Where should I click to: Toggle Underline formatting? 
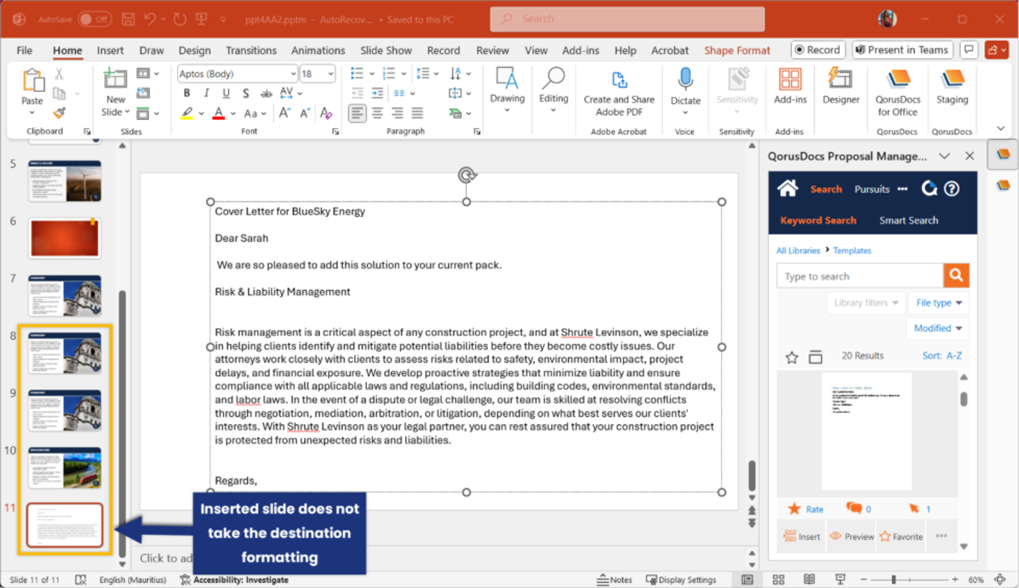226,94
